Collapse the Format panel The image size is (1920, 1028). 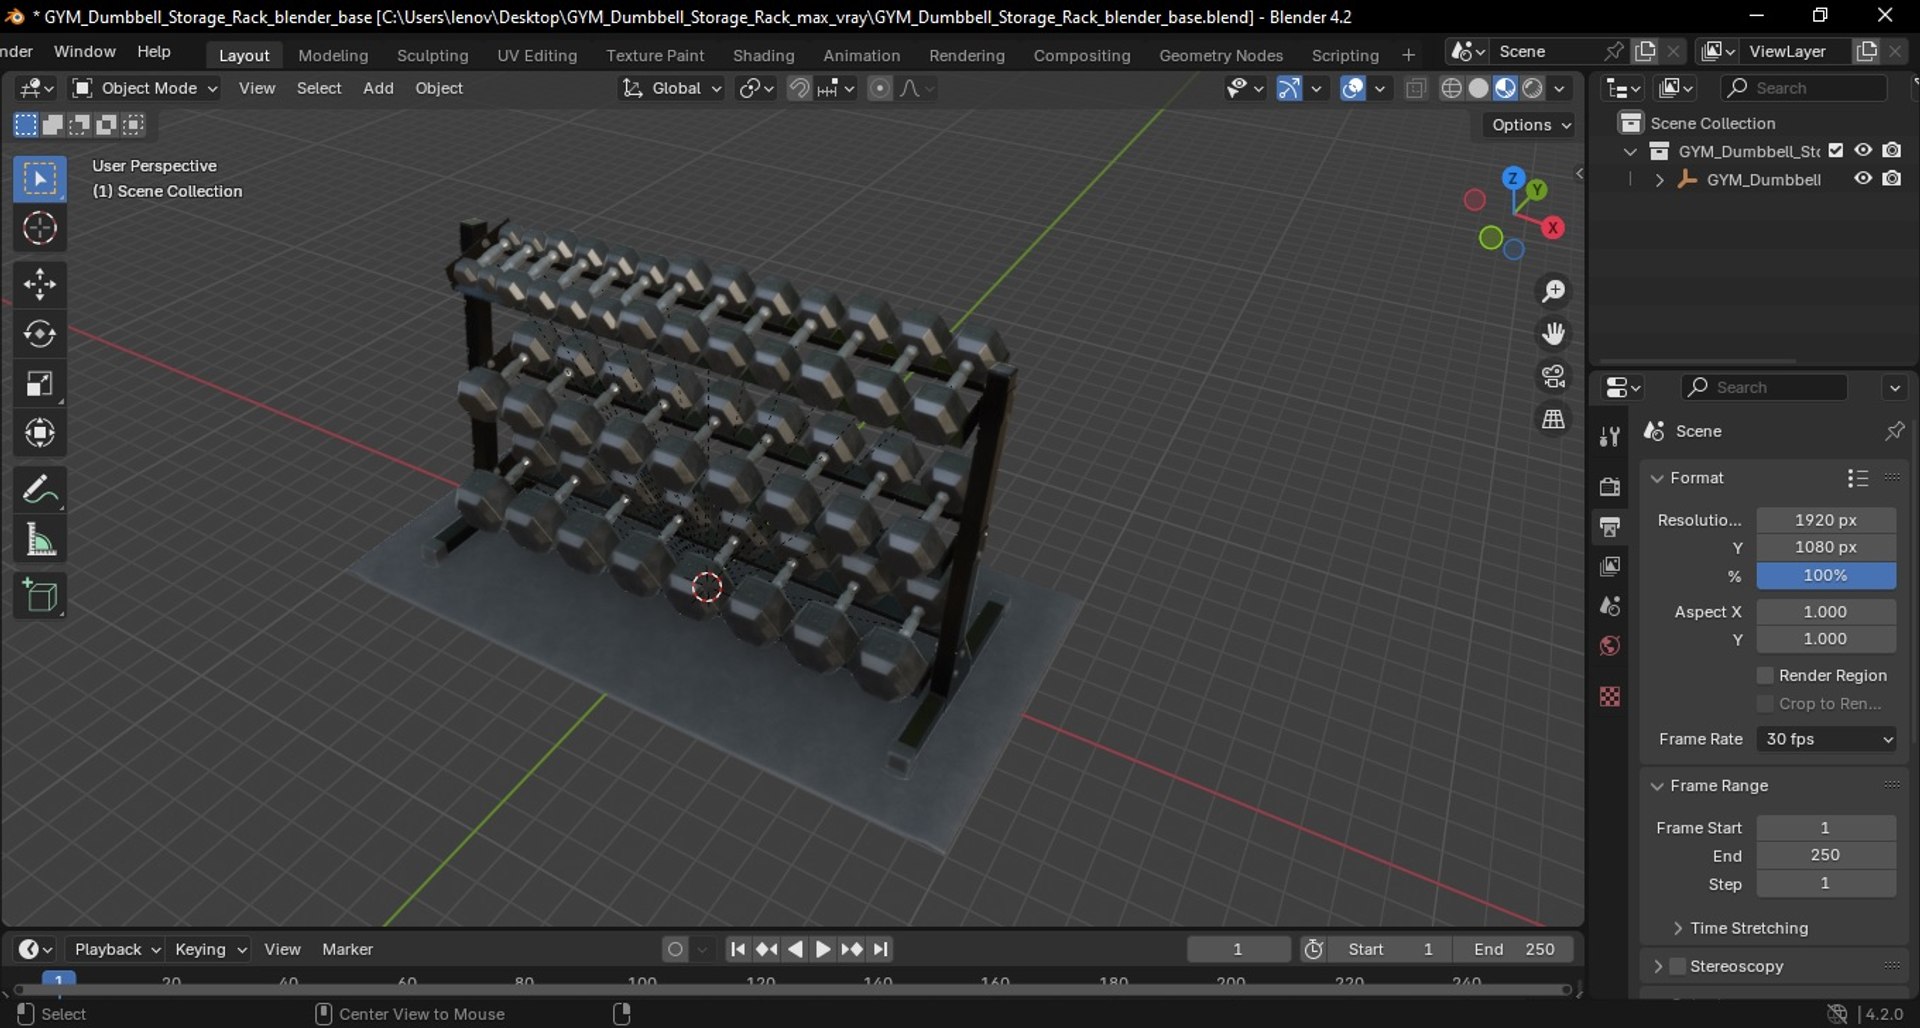(x=1657, y=478)
